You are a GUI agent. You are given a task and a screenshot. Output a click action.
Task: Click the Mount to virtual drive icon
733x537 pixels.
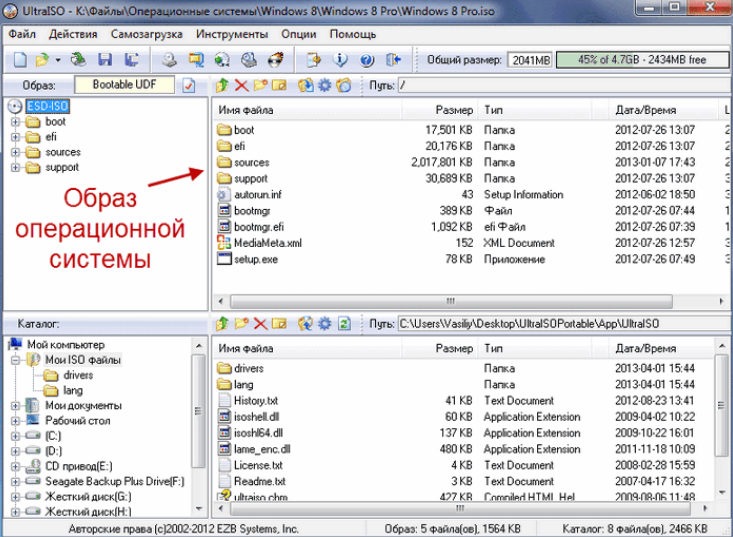249,60
